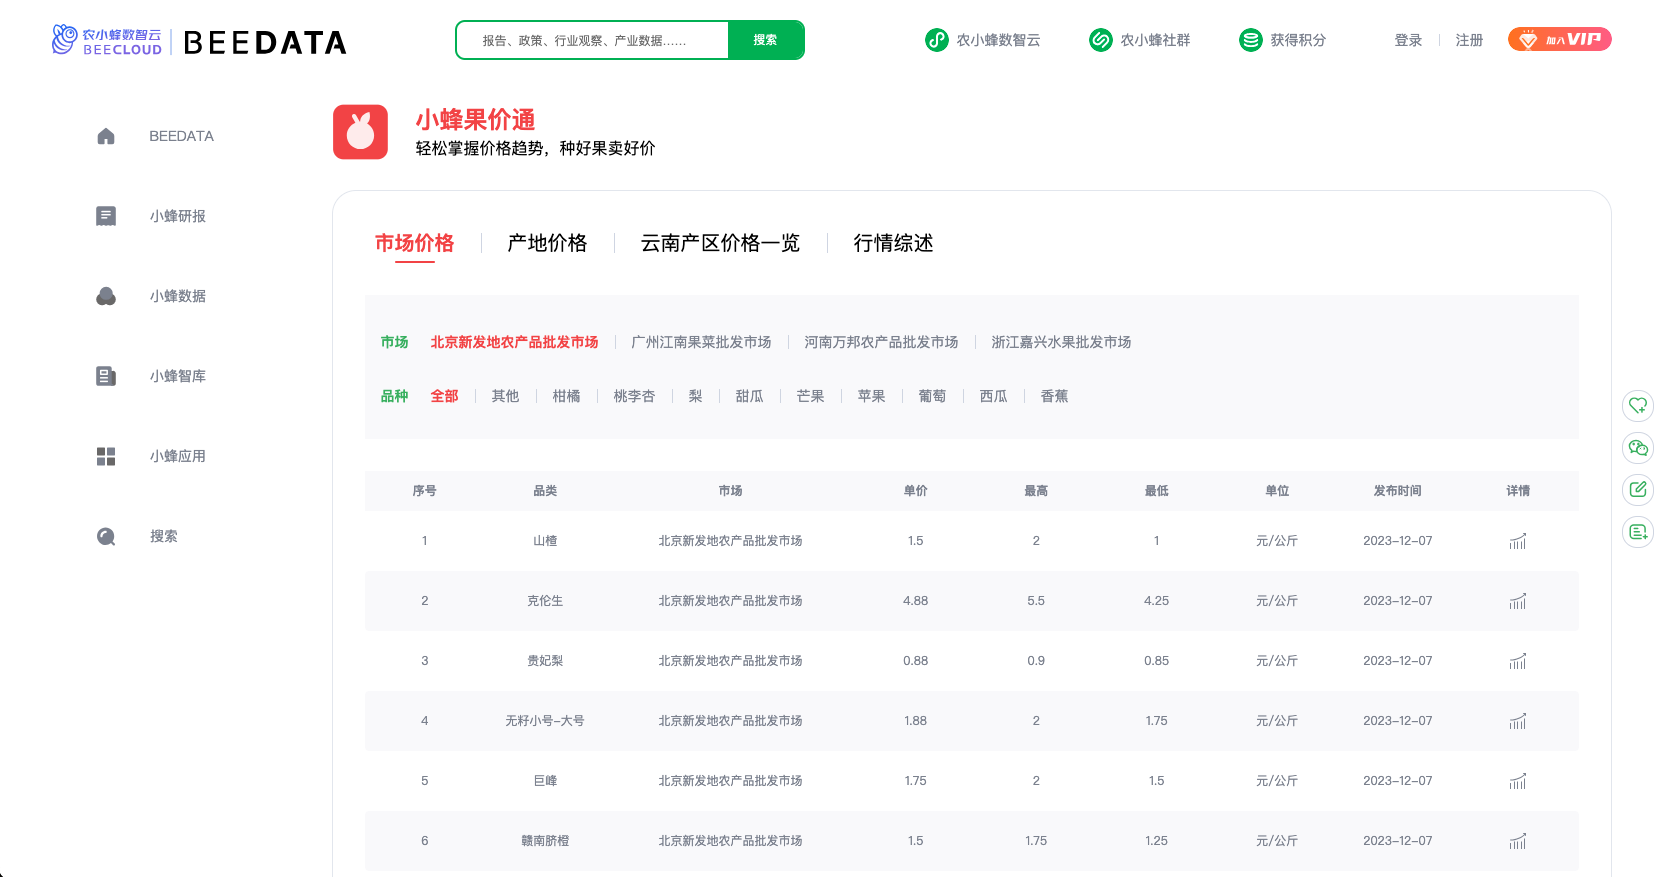Switch to the 产地价格 tab
1663x877 pixels.
(547, 243)
